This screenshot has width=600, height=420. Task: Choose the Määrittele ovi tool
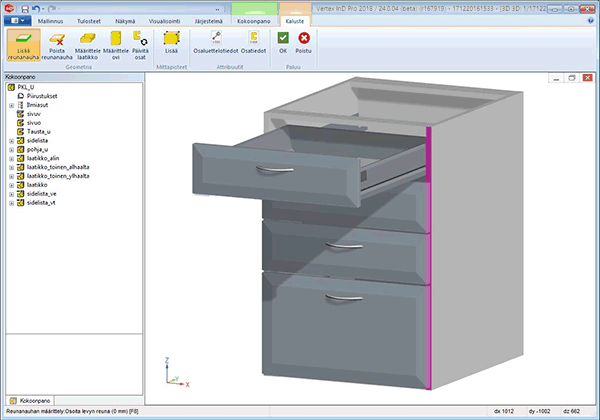[x=115, y=43]
